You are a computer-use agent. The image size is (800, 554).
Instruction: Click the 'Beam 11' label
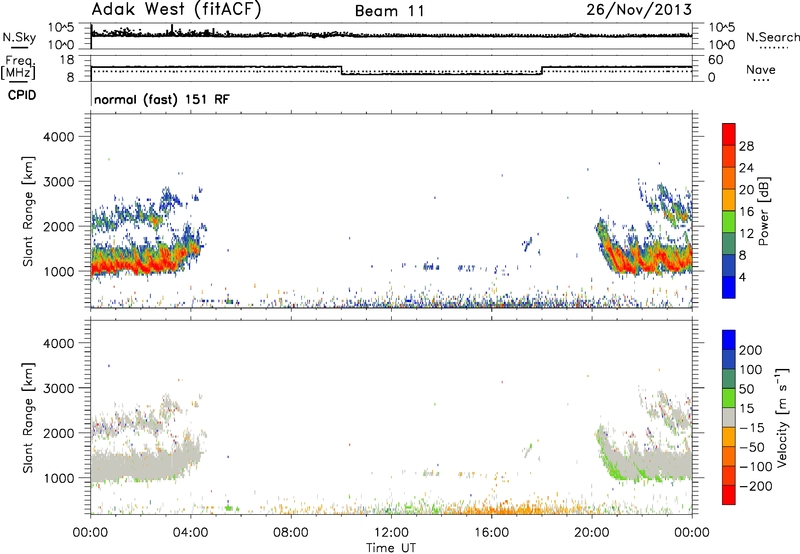coord(390,11)
